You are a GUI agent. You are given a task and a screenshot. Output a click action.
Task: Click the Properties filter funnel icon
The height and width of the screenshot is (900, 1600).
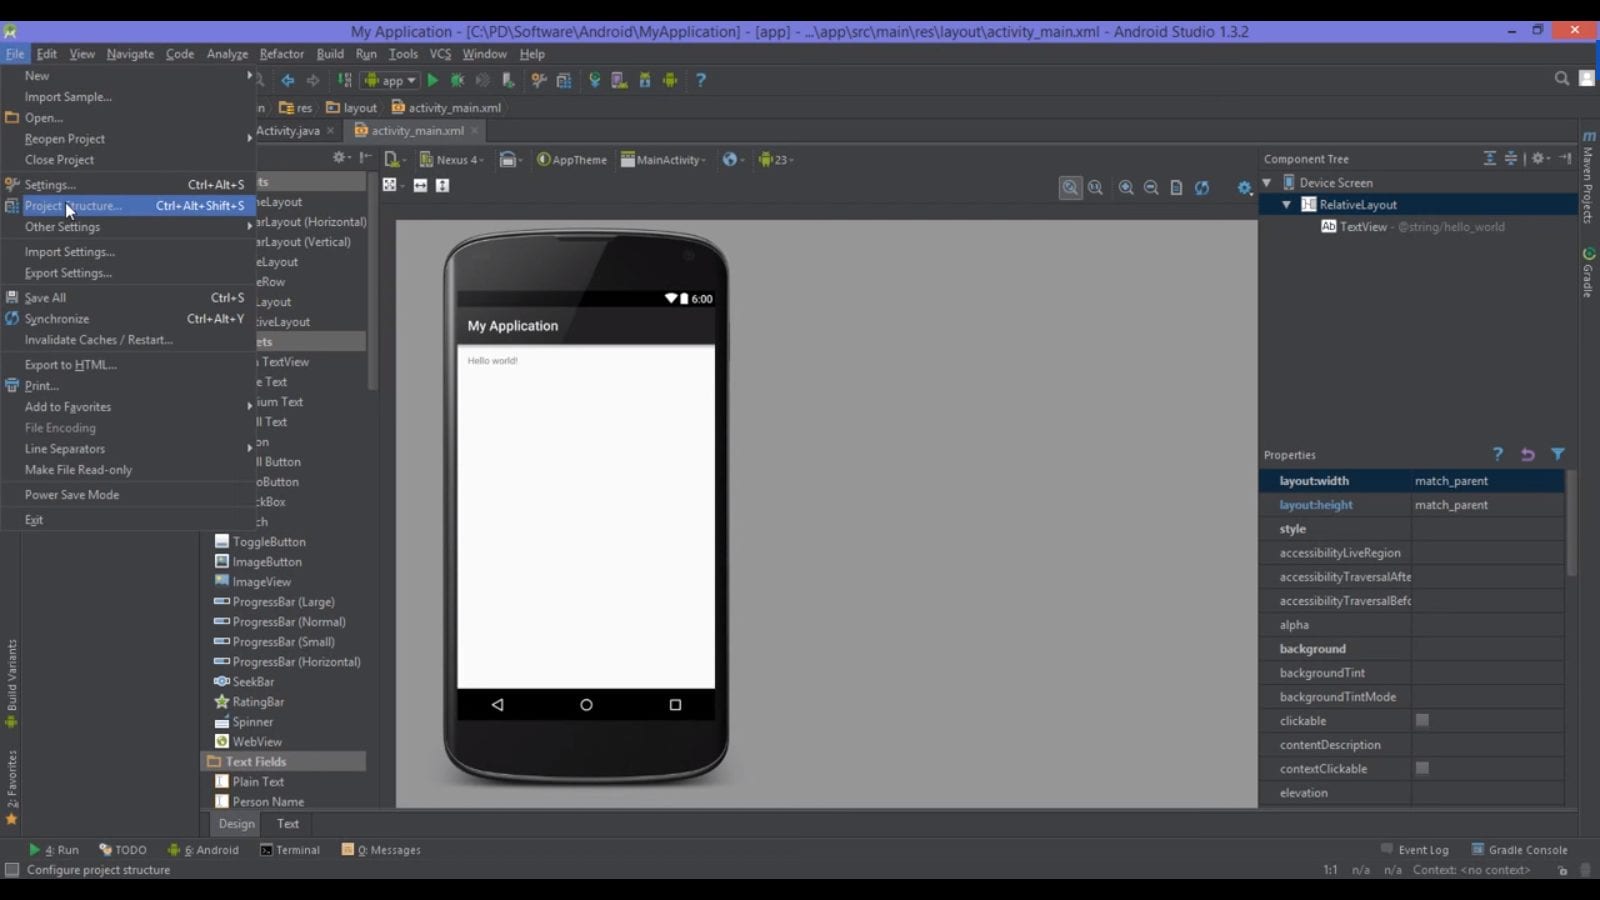tap(1557, 454)
